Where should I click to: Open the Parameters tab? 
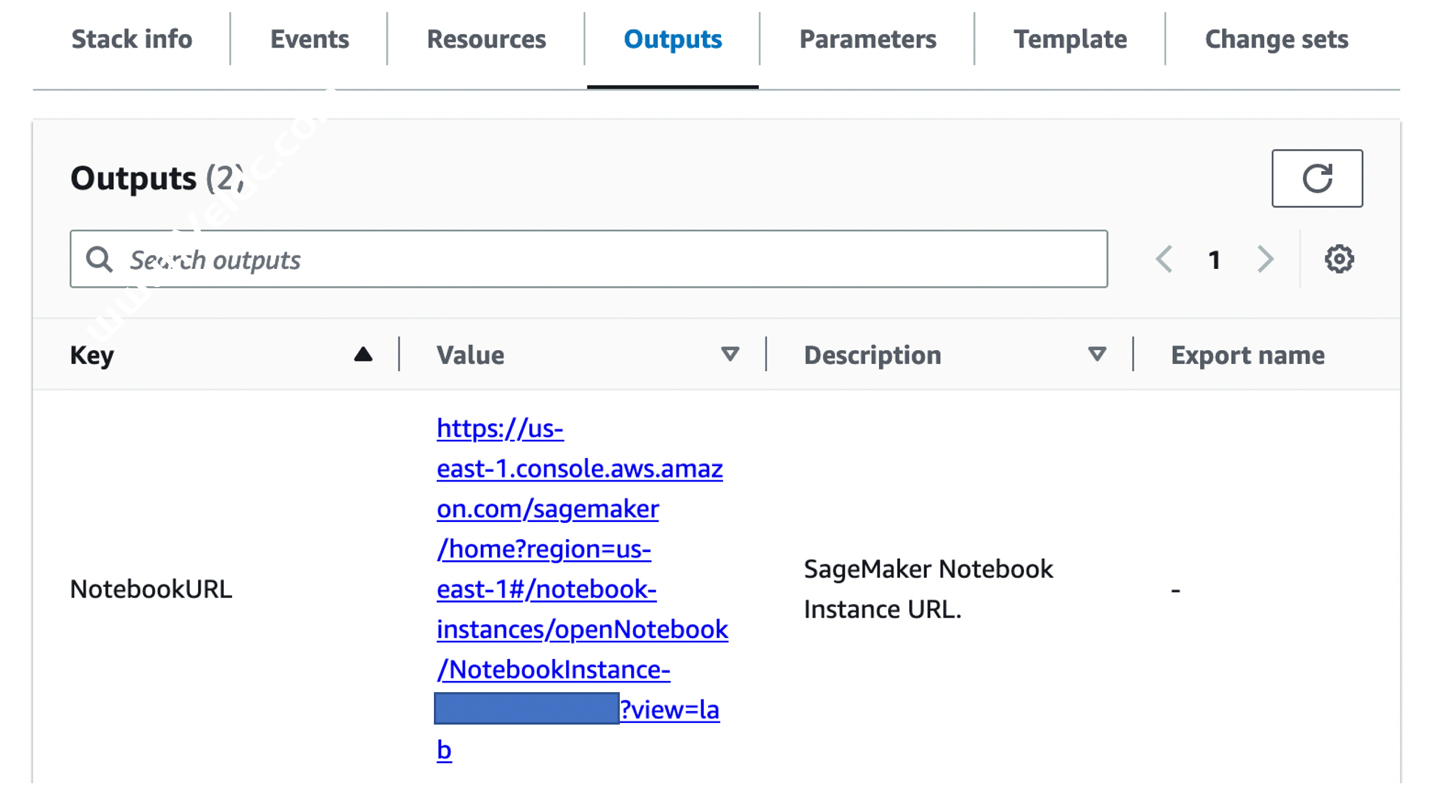(867, 39)
